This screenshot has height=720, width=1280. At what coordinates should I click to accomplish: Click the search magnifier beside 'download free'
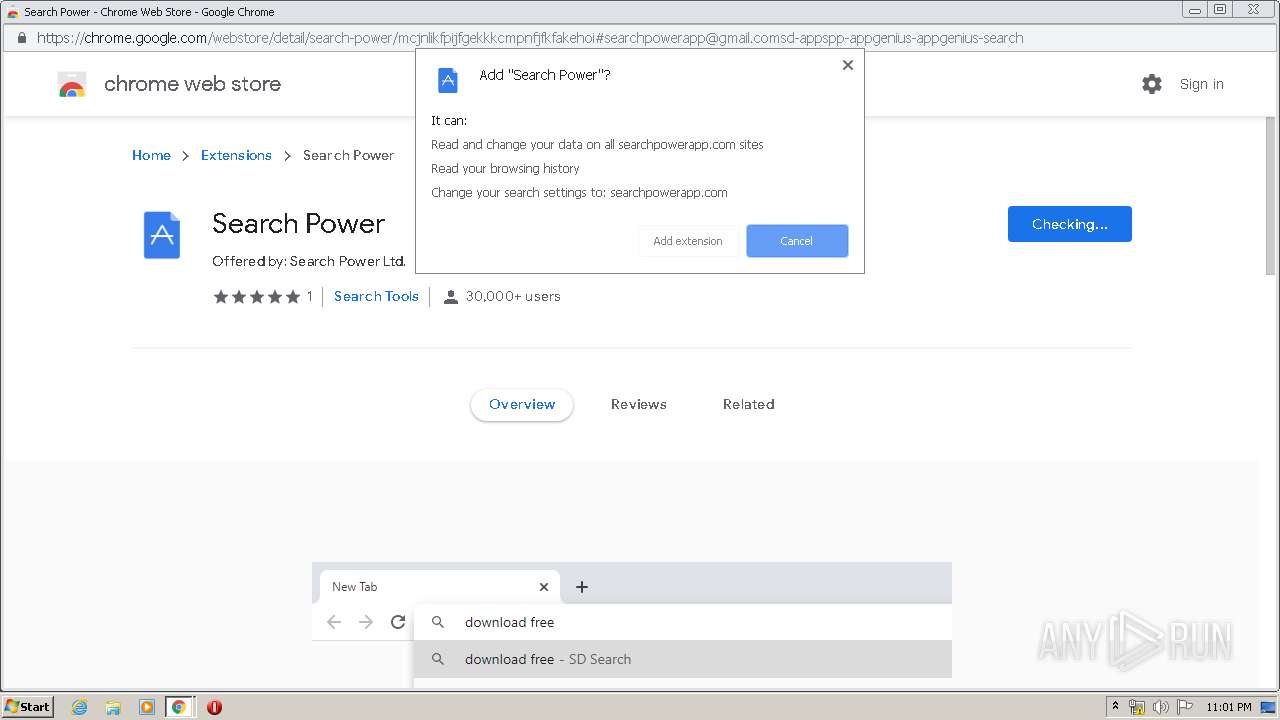(438, 622)
